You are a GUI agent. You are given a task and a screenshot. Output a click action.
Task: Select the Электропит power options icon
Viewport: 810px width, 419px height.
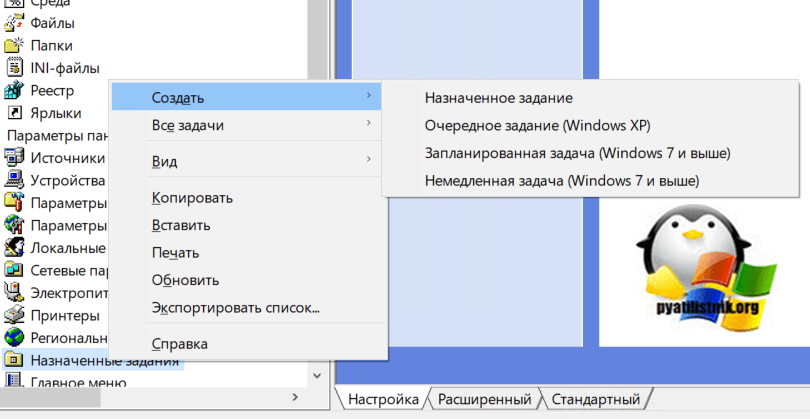[x=14, y=293]
